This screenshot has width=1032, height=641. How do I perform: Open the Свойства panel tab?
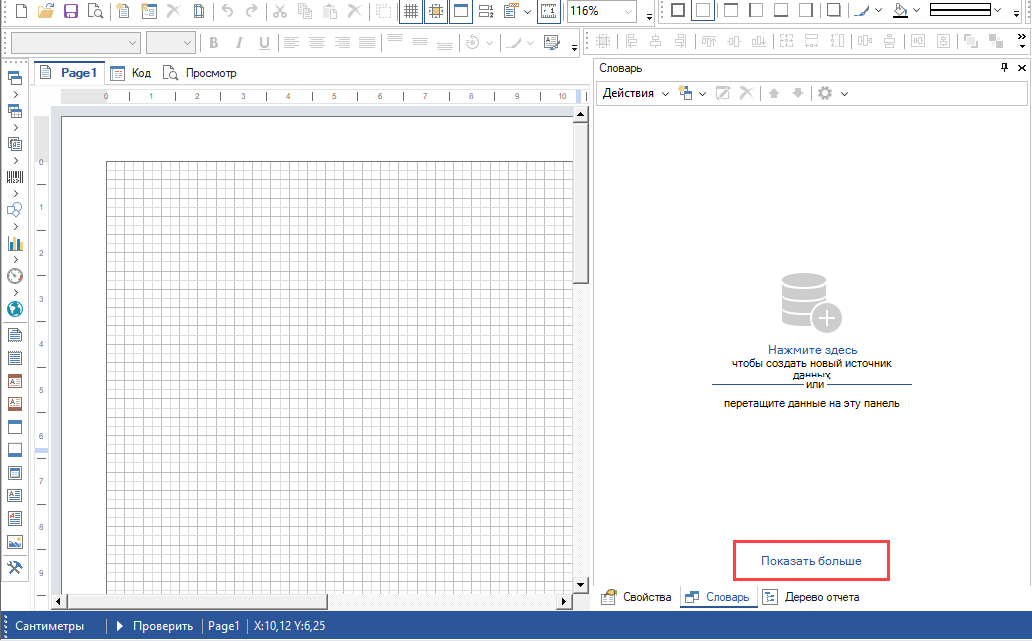[x=636, y=597]
